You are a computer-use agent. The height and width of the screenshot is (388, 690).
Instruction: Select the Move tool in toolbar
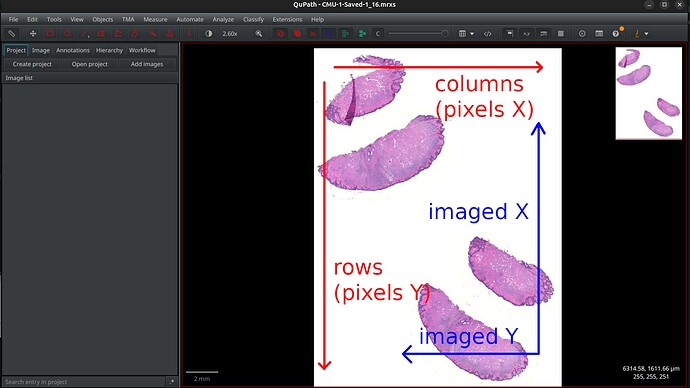(33, 33)
